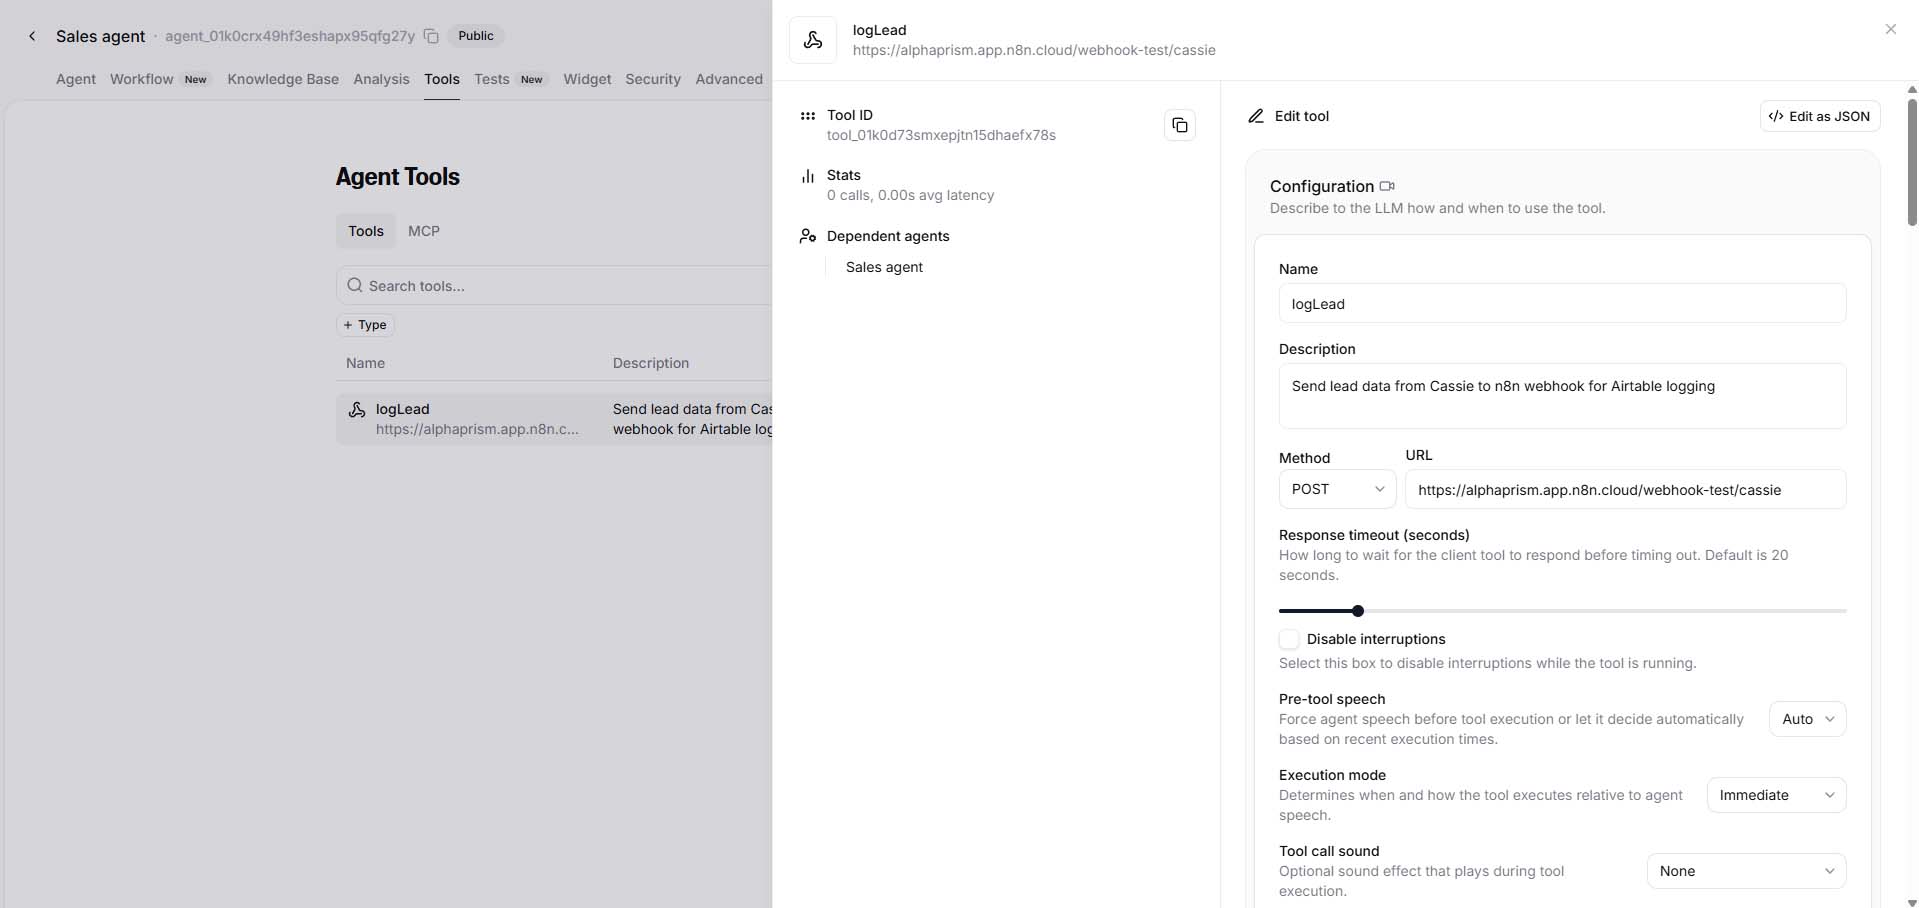
Task: Click the agent ID text in header
Action: point(290,36)
